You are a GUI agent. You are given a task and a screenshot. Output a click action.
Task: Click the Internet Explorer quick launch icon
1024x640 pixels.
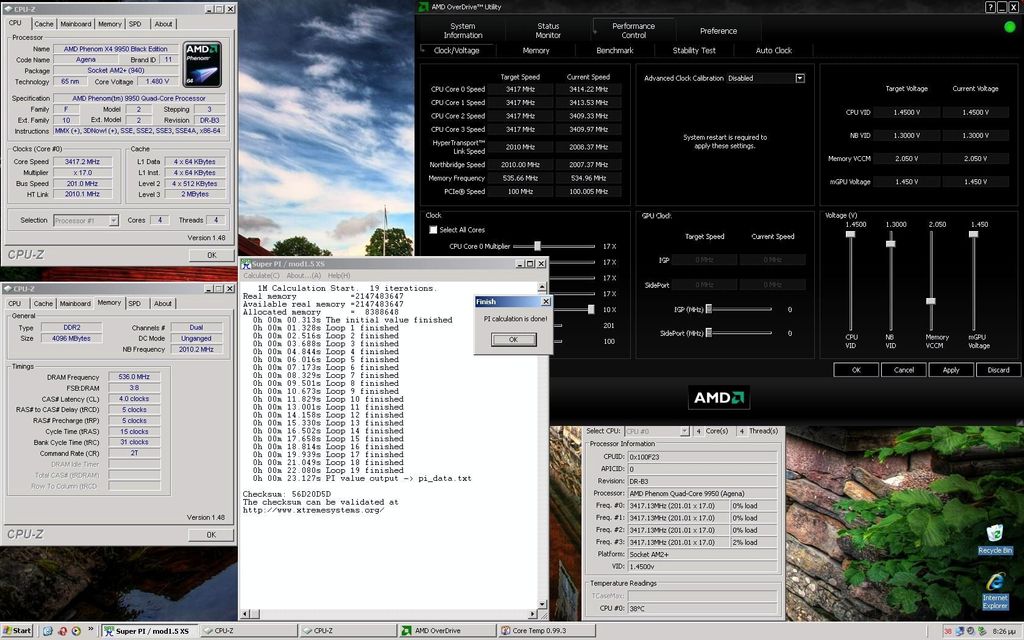(48, 631)
